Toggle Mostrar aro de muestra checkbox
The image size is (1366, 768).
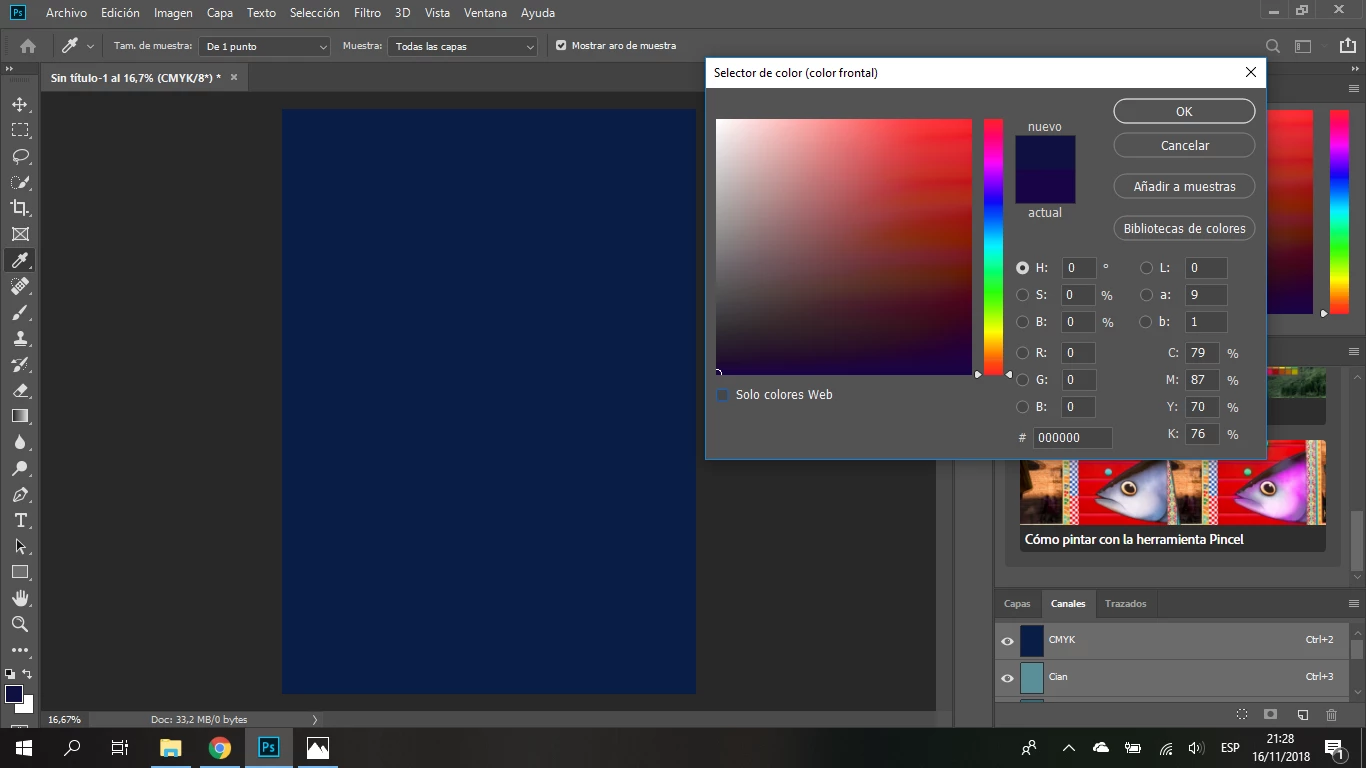561,46
